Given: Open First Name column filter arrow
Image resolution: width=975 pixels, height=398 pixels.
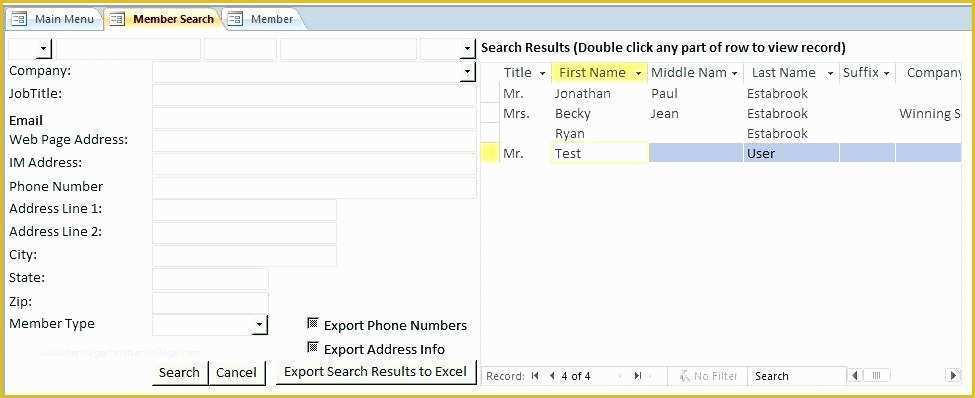Looking at the screenshot, I should click(638, 73).
